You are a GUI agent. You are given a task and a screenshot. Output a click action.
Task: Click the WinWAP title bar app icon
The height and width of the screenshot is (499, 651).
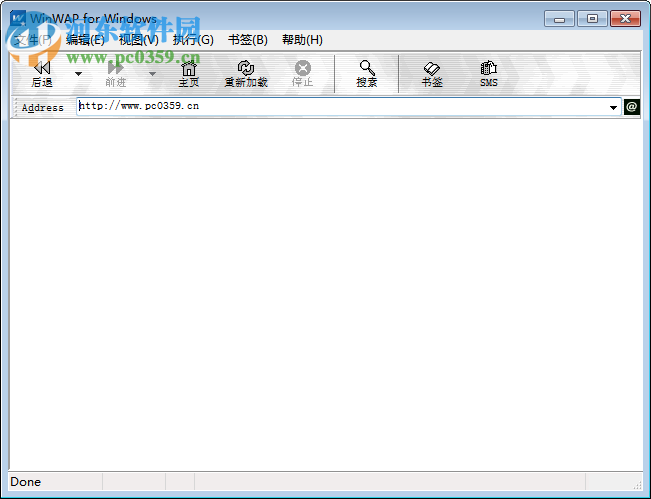(18, 19)
